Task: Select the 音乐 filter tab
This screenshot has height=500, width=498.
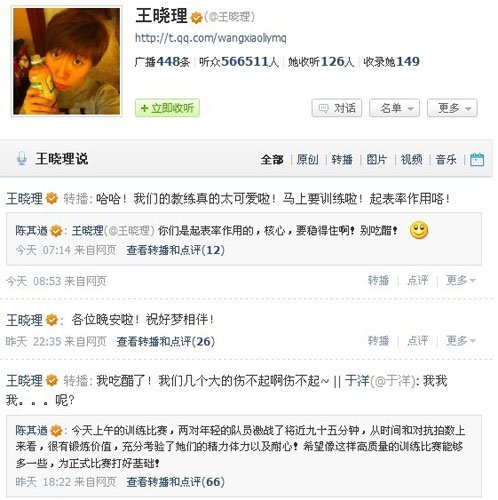Action: click(446, 159)
